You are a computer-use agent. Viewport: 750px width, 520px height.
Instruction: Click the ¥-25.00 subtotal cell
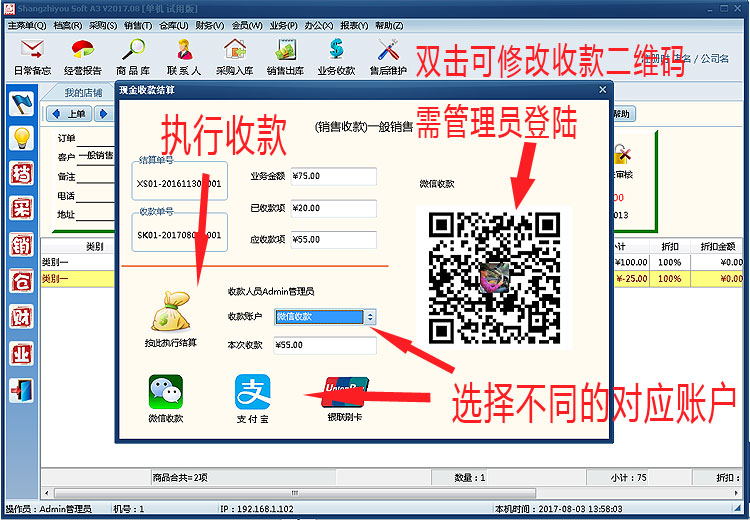point(631,278)
